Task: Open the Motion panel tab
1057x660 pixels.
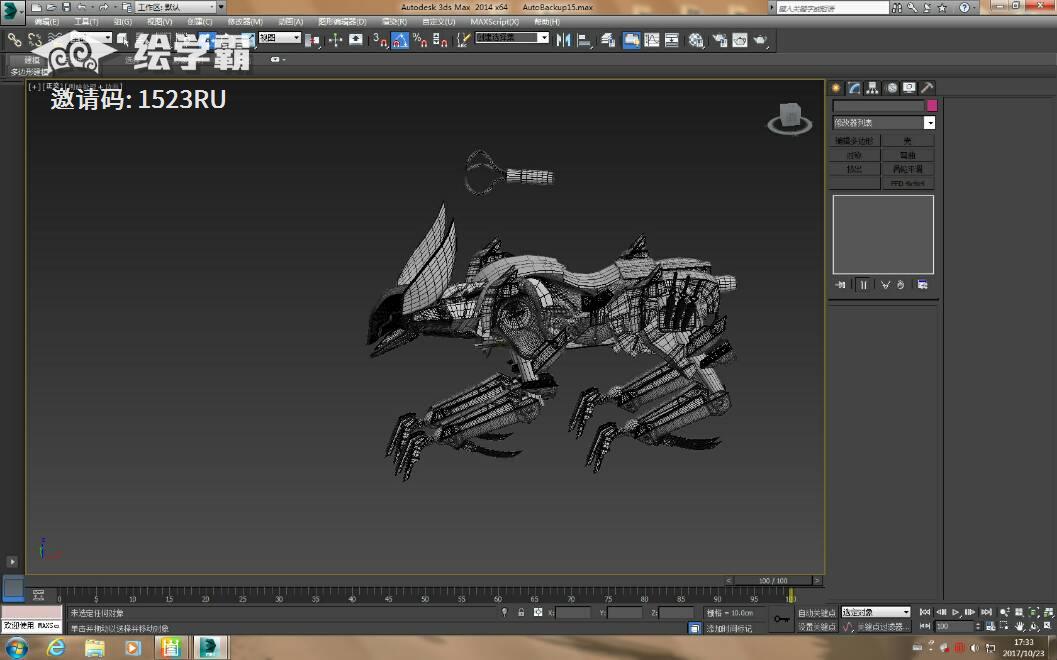Action: pos(891,88)
